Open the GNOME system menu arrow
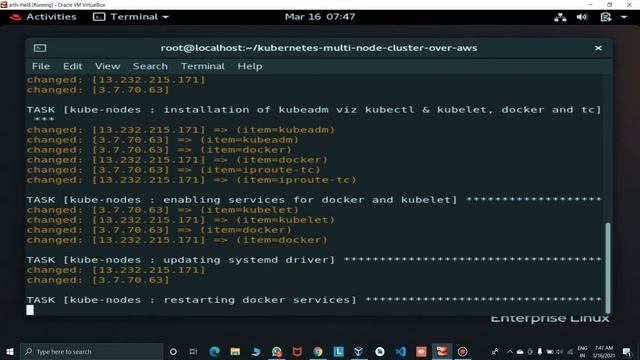The width and height of the screenshot is (640, 360). 624,17
